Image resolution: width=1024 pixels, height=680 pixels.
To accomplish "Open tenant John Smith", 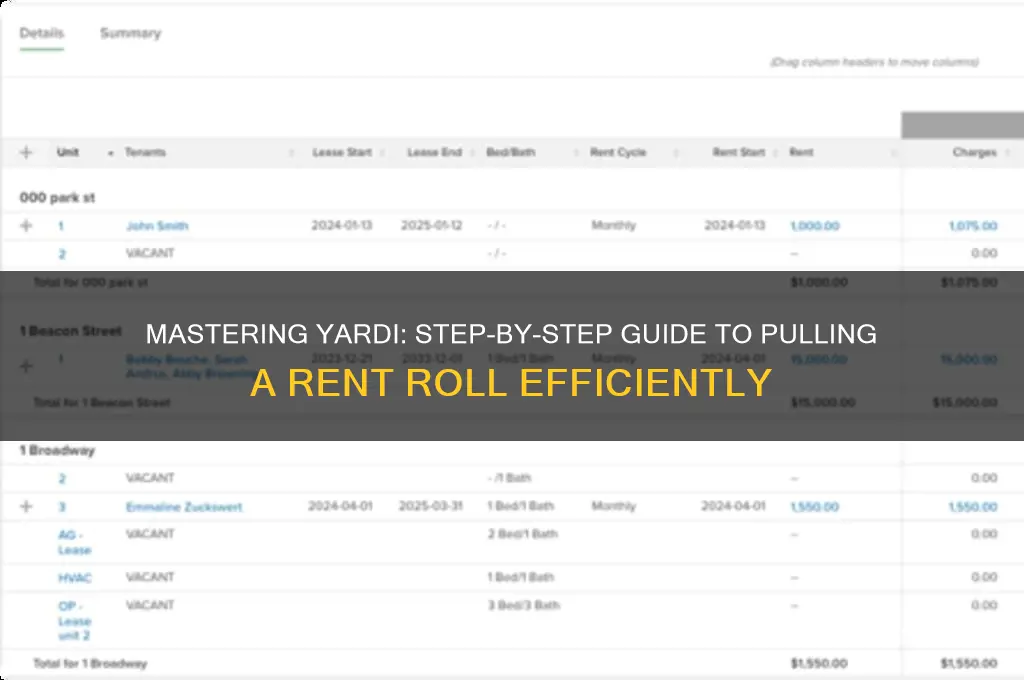I will (157, 226).
